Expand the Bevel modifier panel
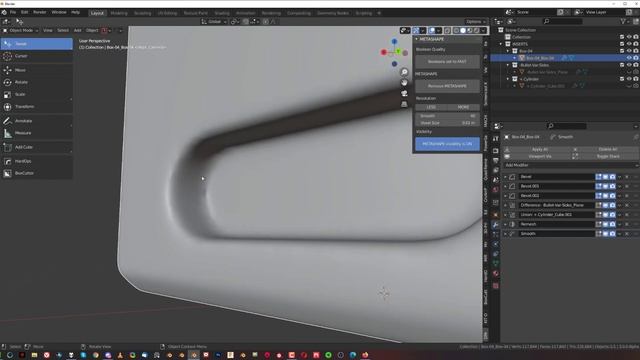 pyautogui.click(x=505, y=177)
